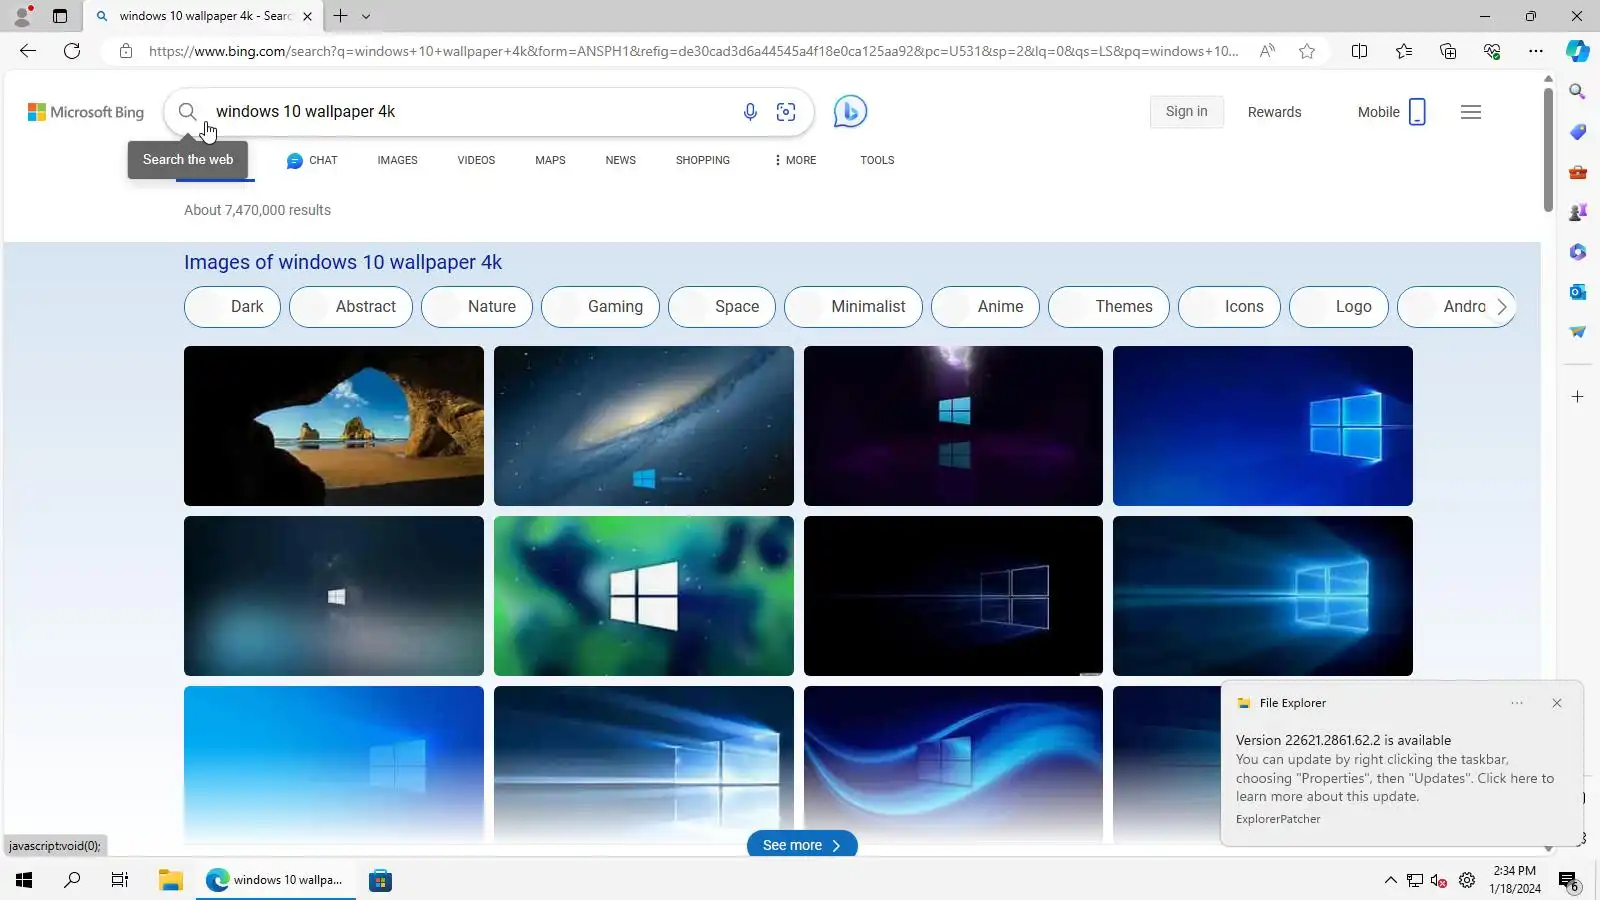Open the Favorites list
Screen dimensions: 1600x900
1404,51
